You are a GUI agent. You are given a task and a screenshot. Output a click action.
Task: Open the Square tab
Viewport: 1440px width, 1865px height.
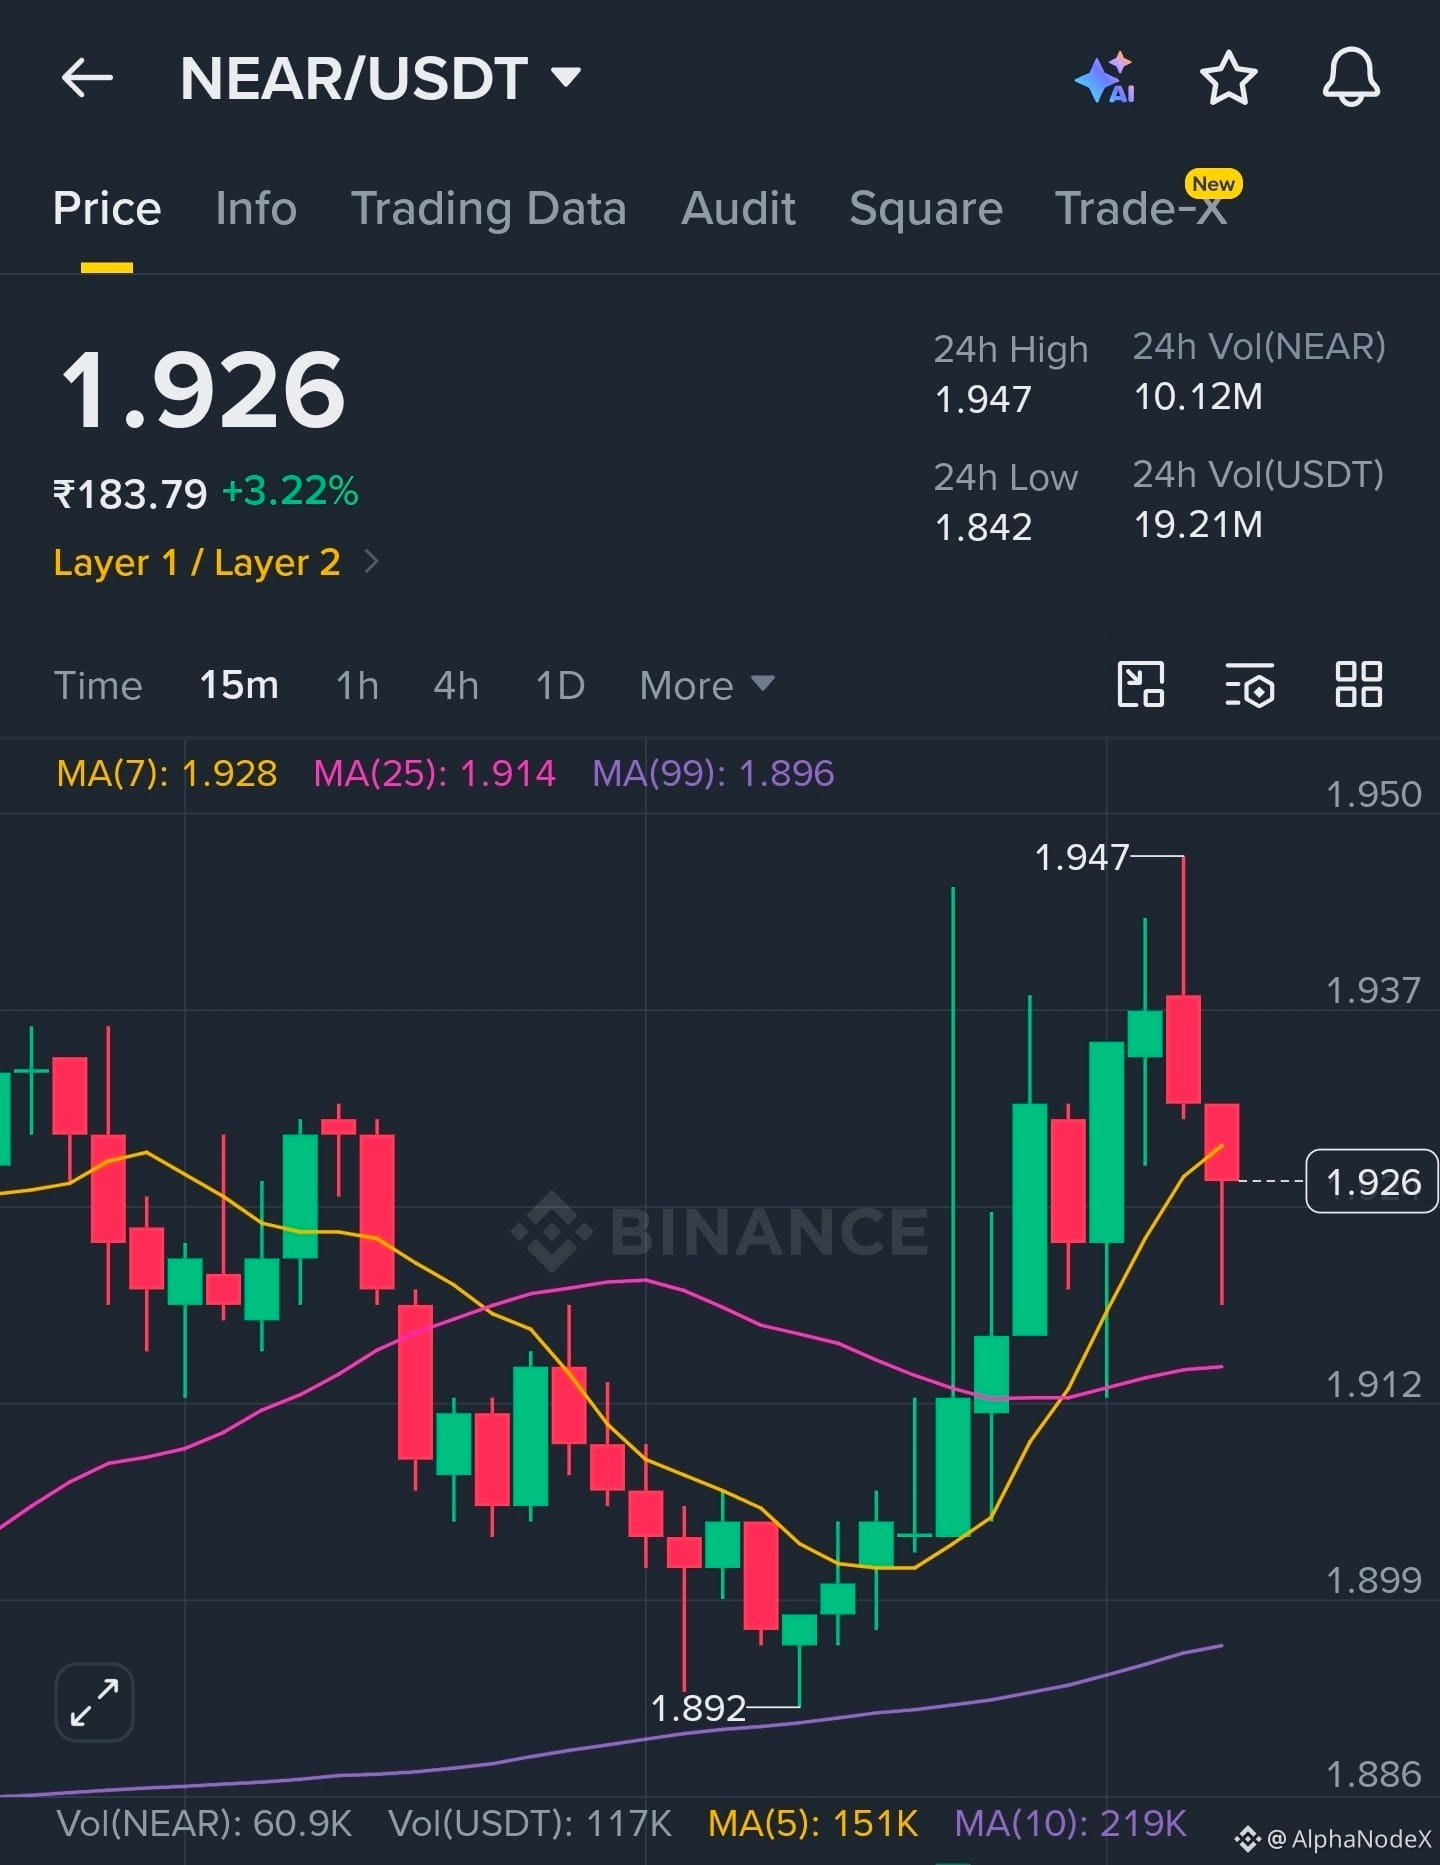[926, 209]
